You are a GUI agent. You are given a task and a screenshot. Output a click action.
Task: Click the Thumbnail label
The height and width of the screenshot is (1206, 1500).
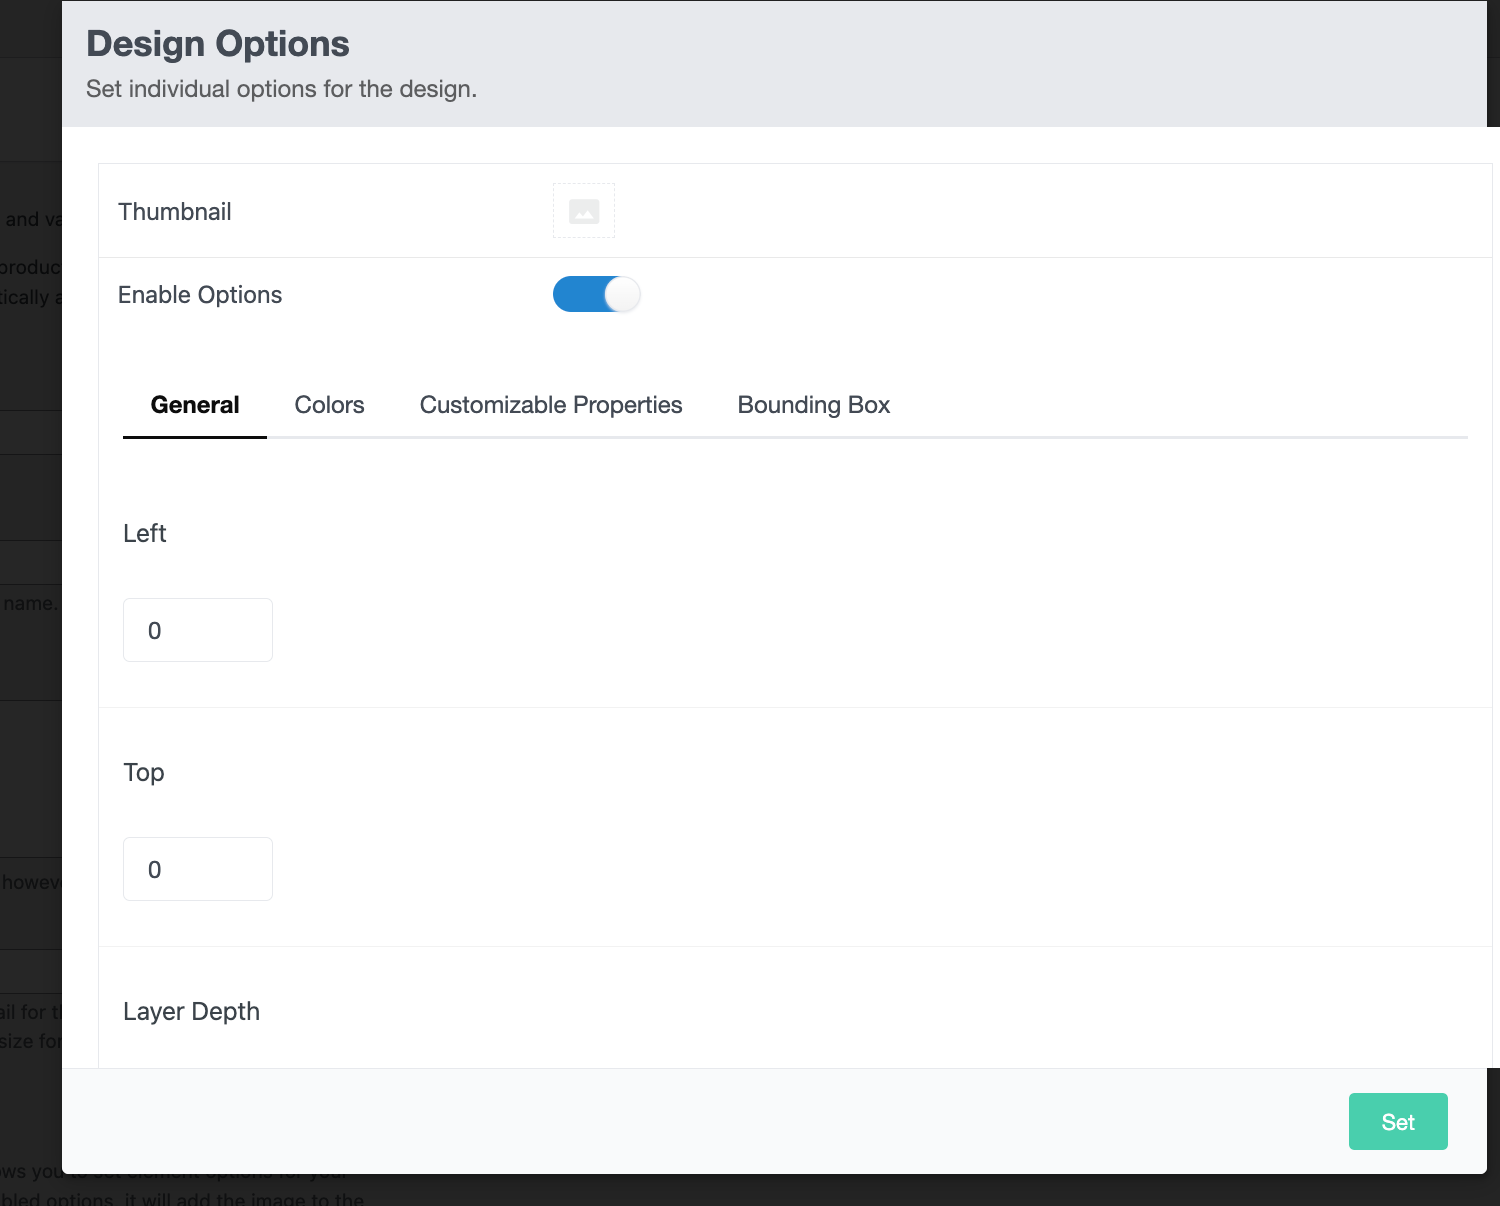pyautogui.click(x=175, y=211)
